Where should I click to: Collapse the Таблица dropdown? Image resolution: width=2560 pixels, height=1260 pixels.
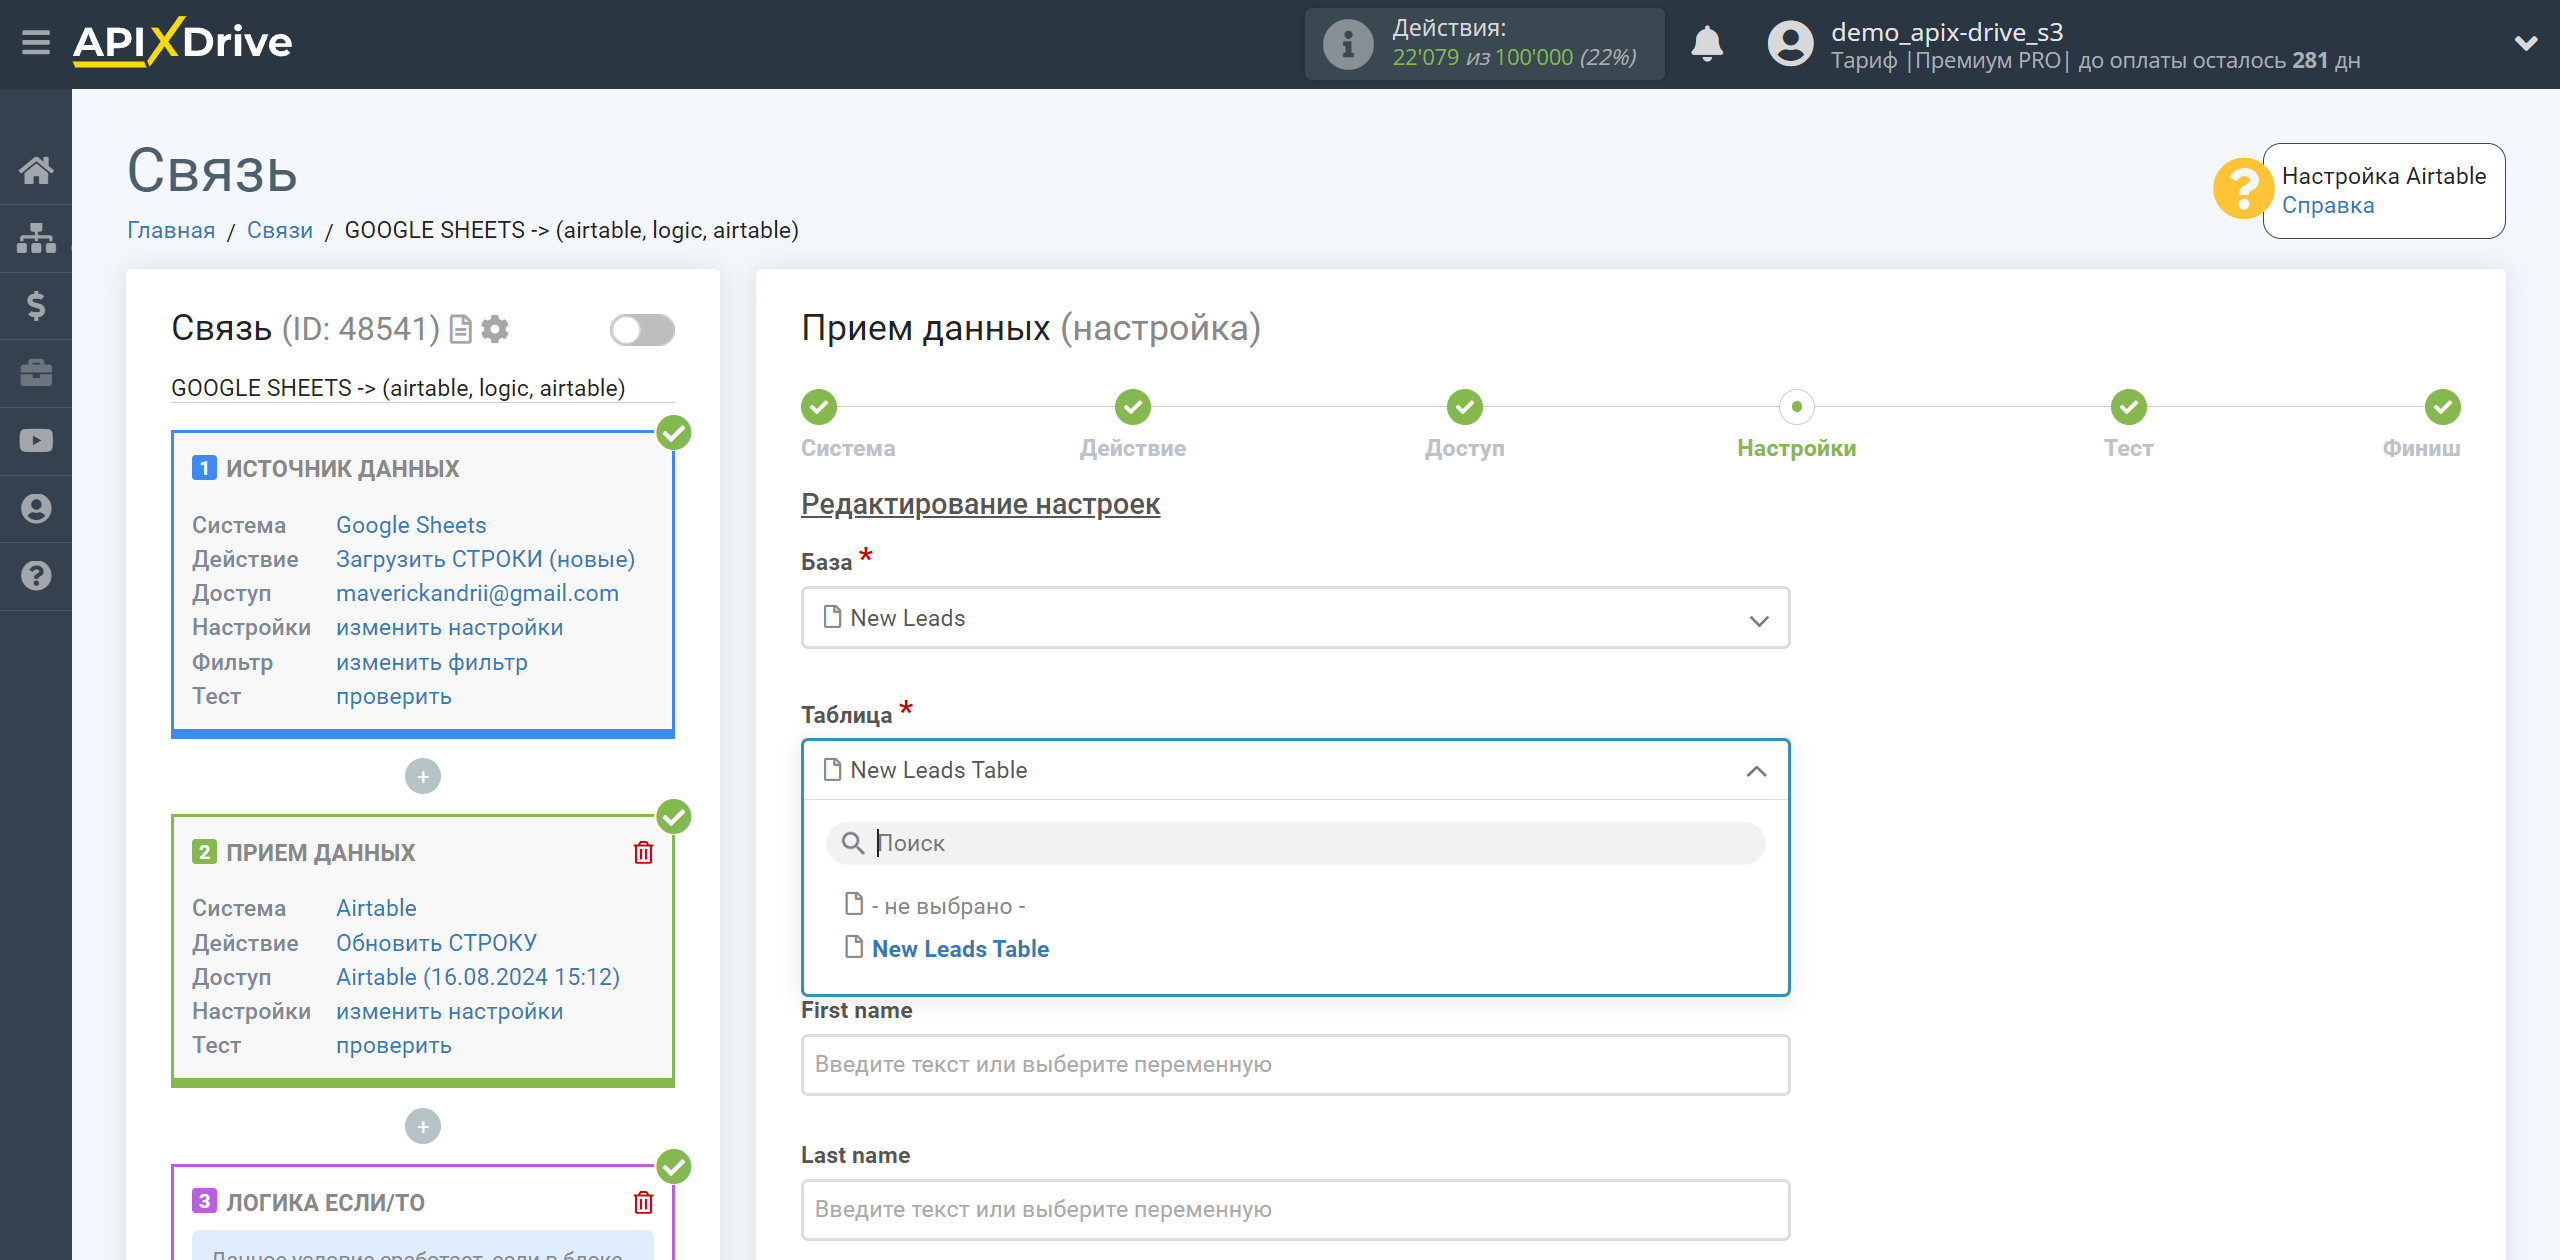pyautogui.click(x=1295, y=770)
